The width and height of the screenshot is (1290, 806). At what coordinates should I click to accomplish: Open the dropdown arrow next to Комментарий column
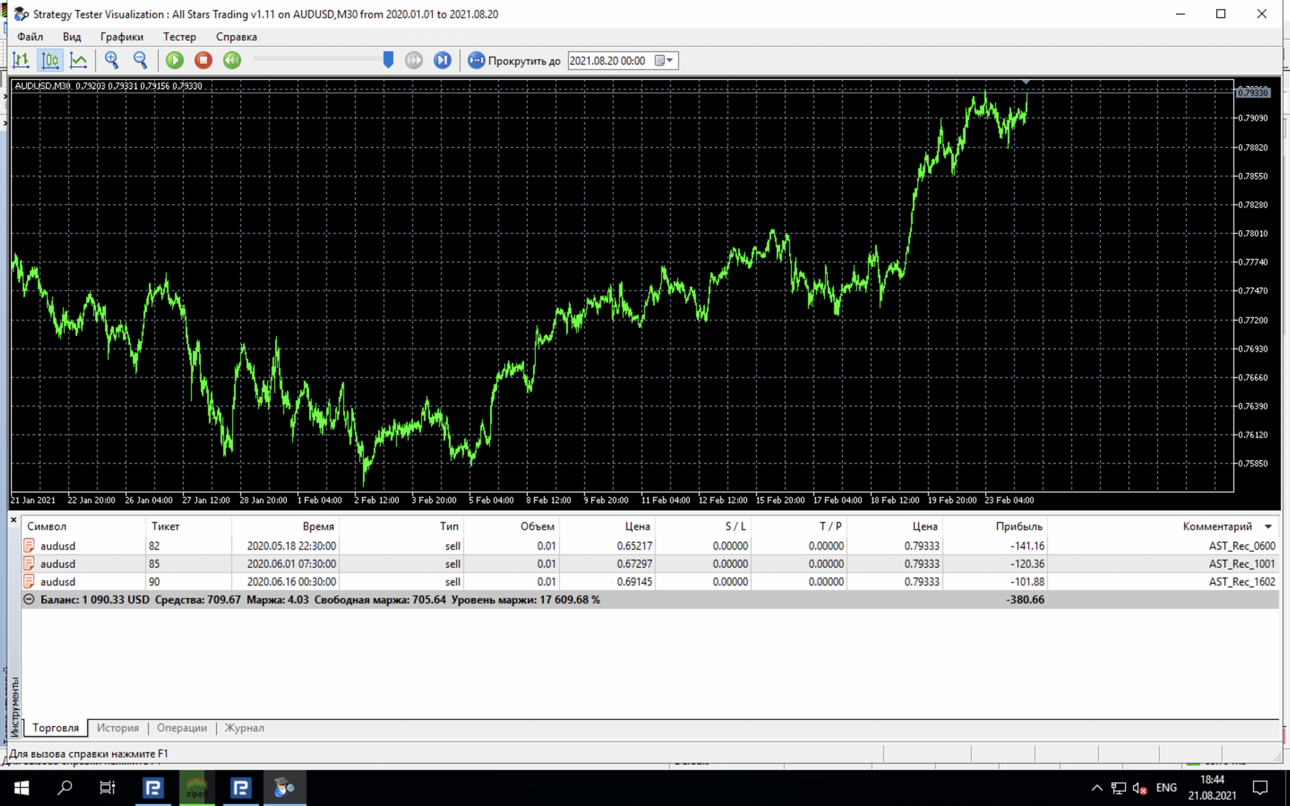coord(1269,527)
